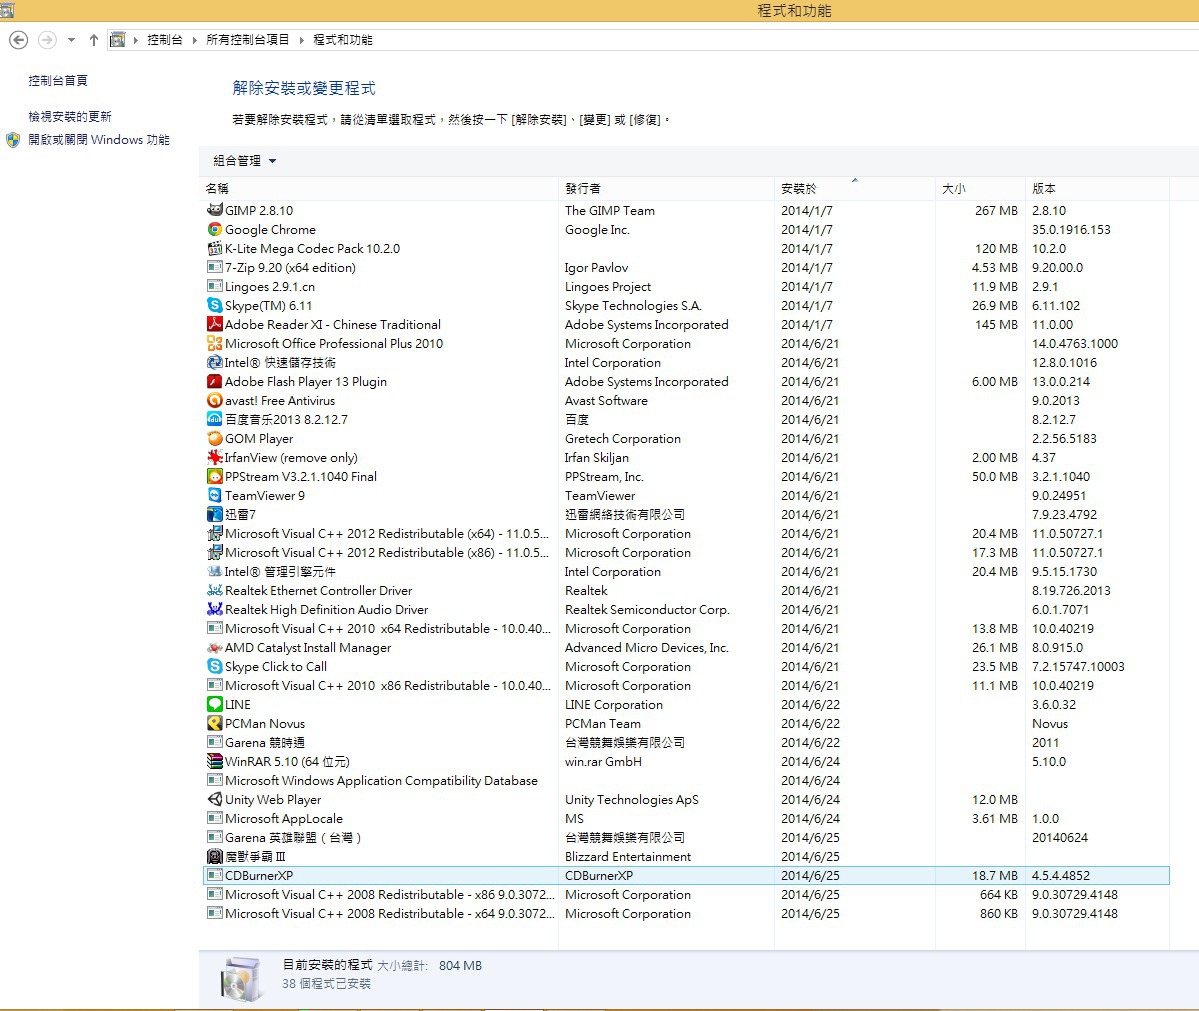Click the Google Chrome icon in list
Image resolution: width=1199 pixels, height=1011 pixels.
215,229
